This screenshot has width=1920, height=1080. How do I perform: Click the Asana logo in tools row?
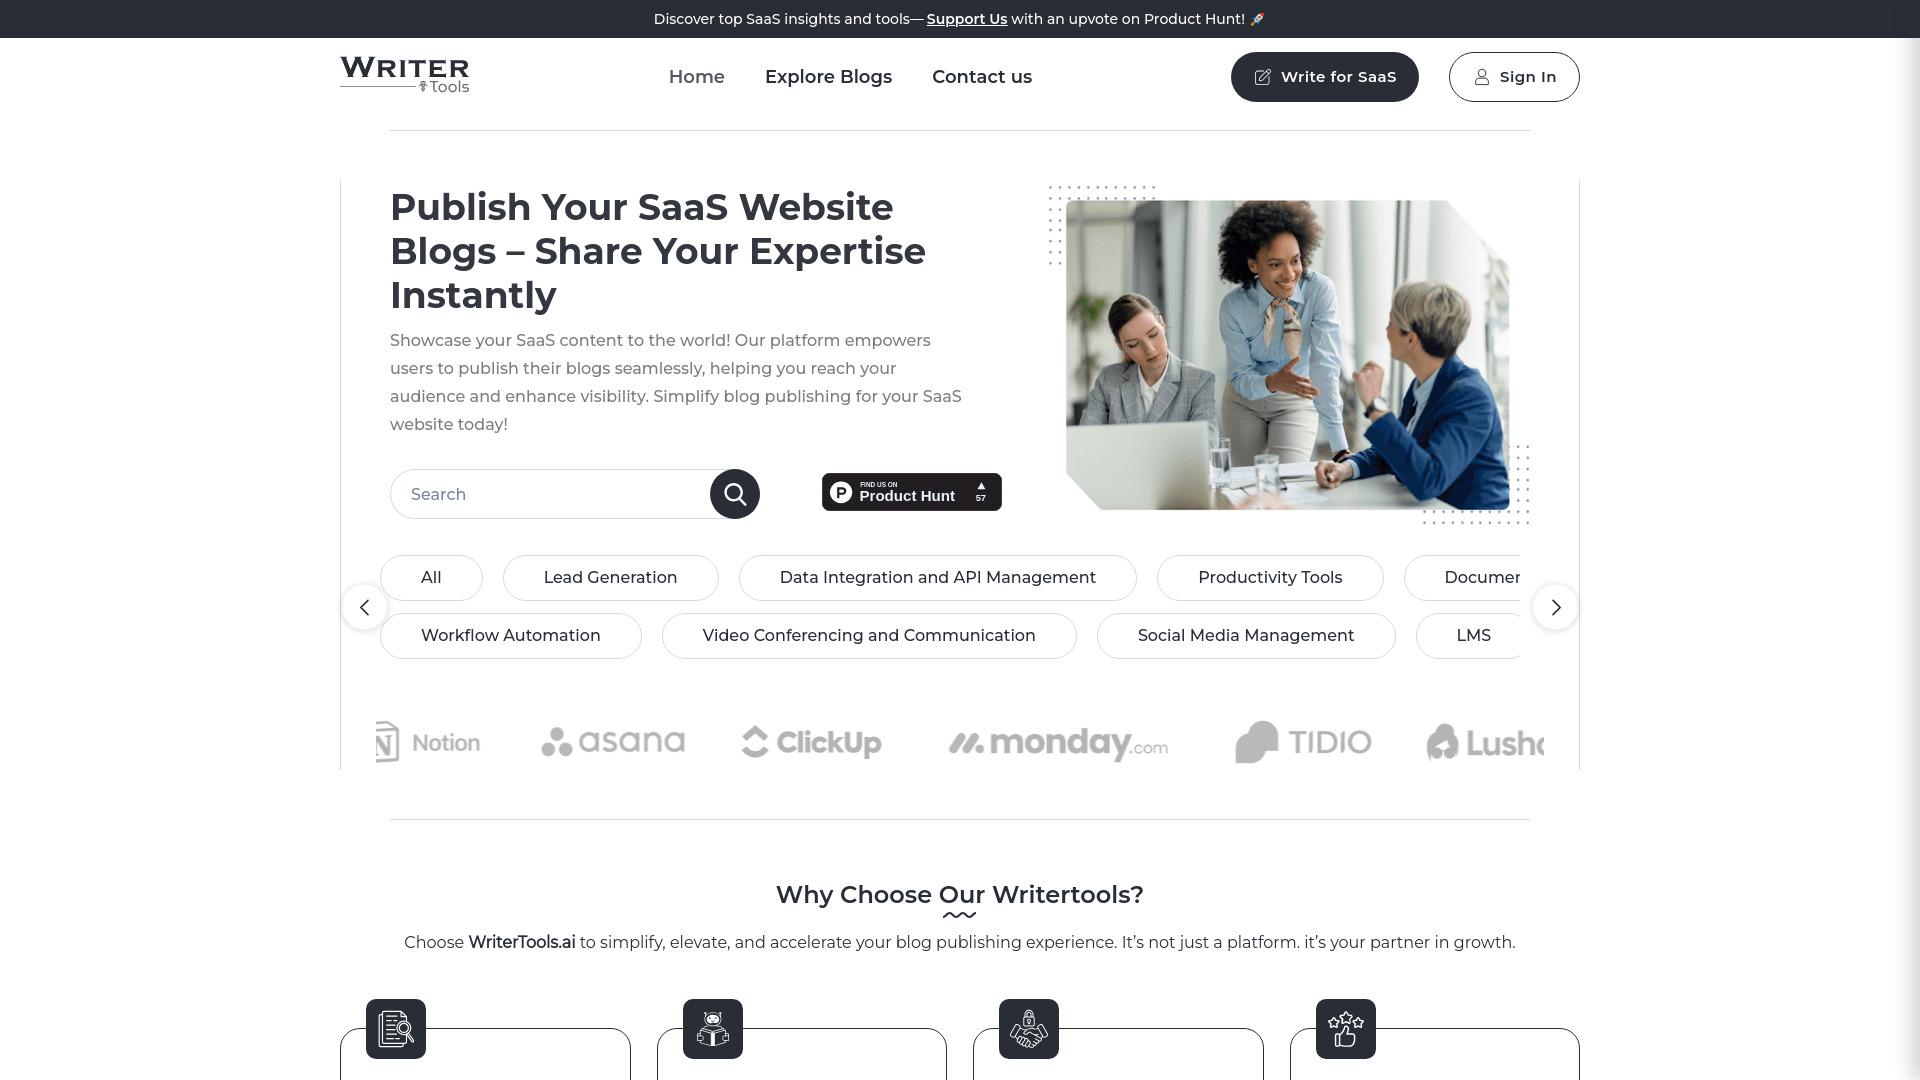pos(612,742)
